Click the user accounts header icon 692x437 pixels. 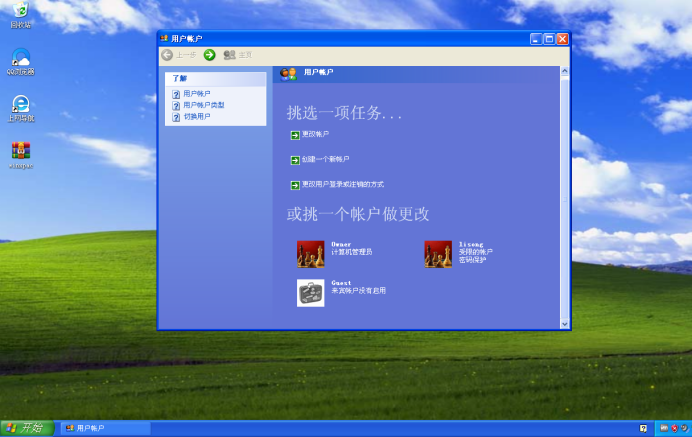[289, 74]
